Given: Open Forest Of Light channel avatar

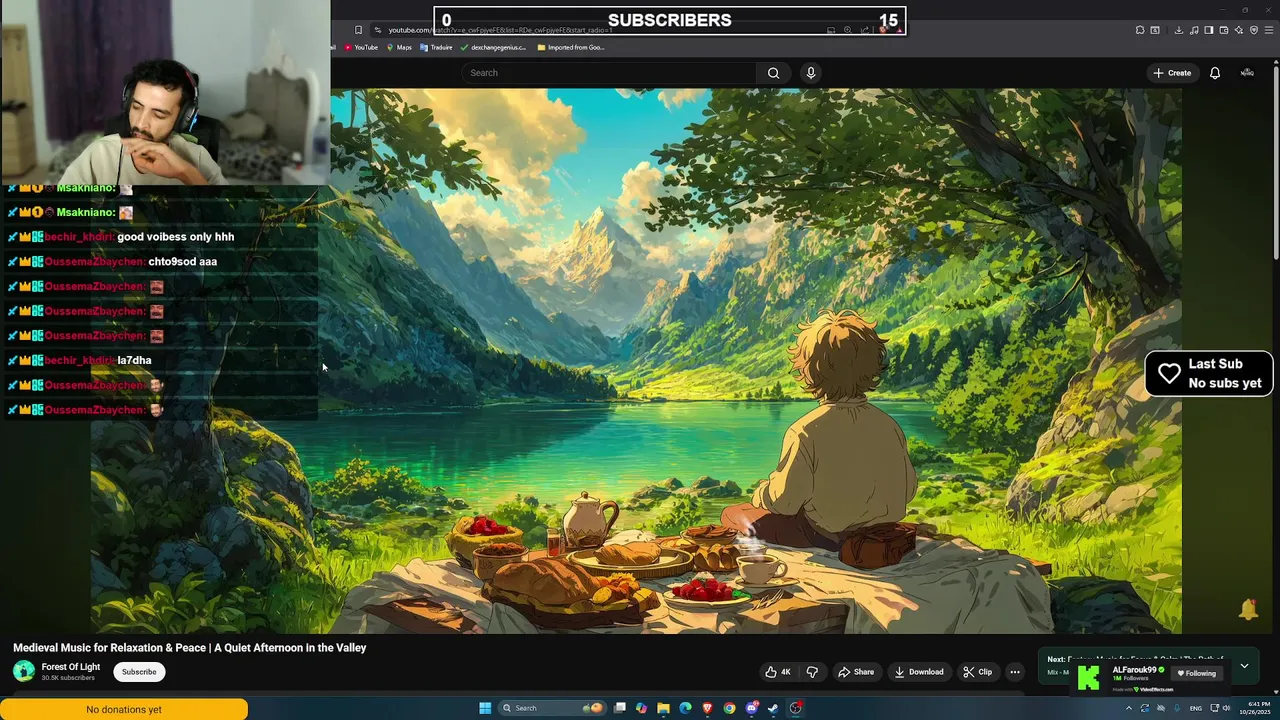Looking at the screenshot, I should click(23, 671).
